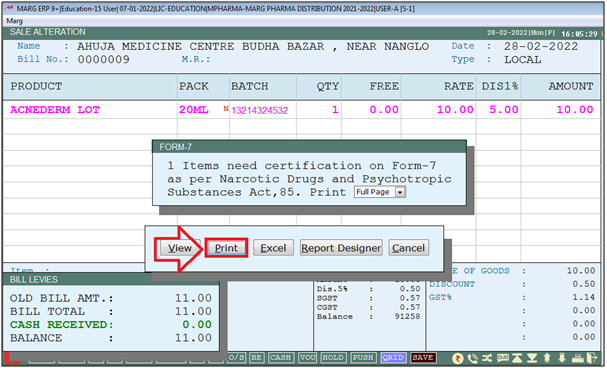Click the printer icon in bottom bar
This screenshot has height=368, width=607.
point(577,358)
